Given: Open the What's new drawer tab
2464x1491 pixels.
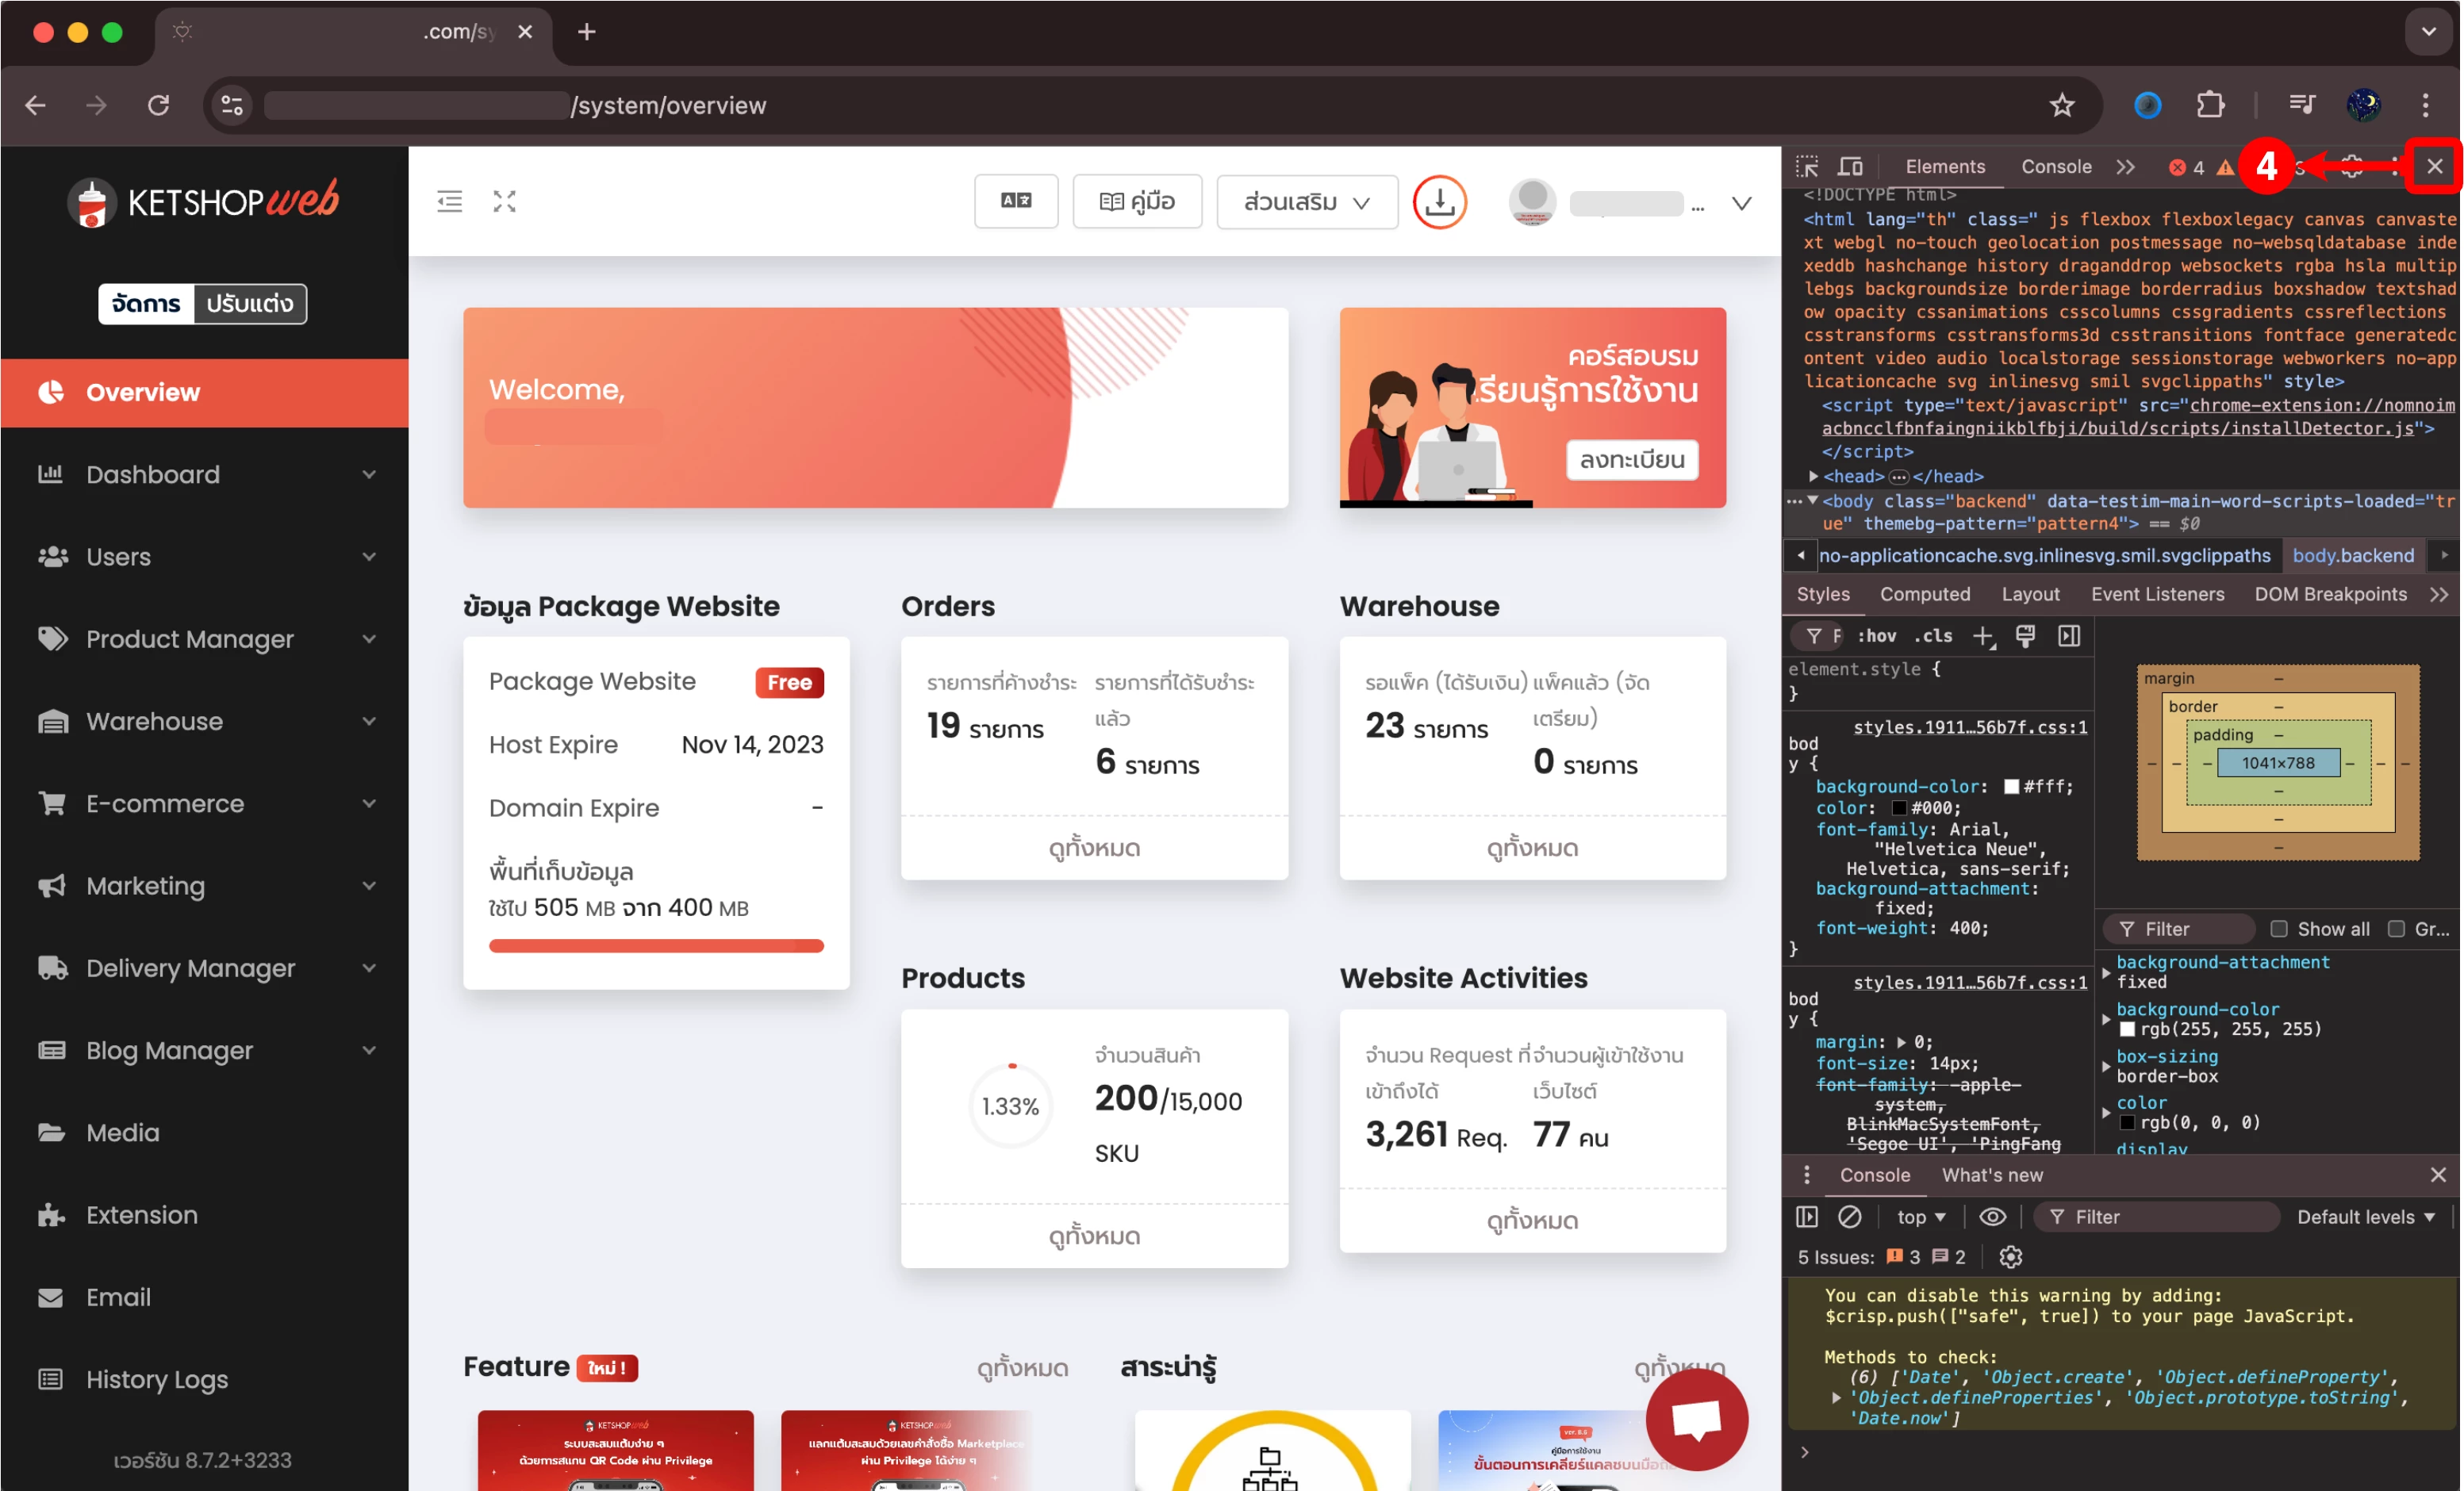Looking at the screenshot, I should click(1991, 1175).
